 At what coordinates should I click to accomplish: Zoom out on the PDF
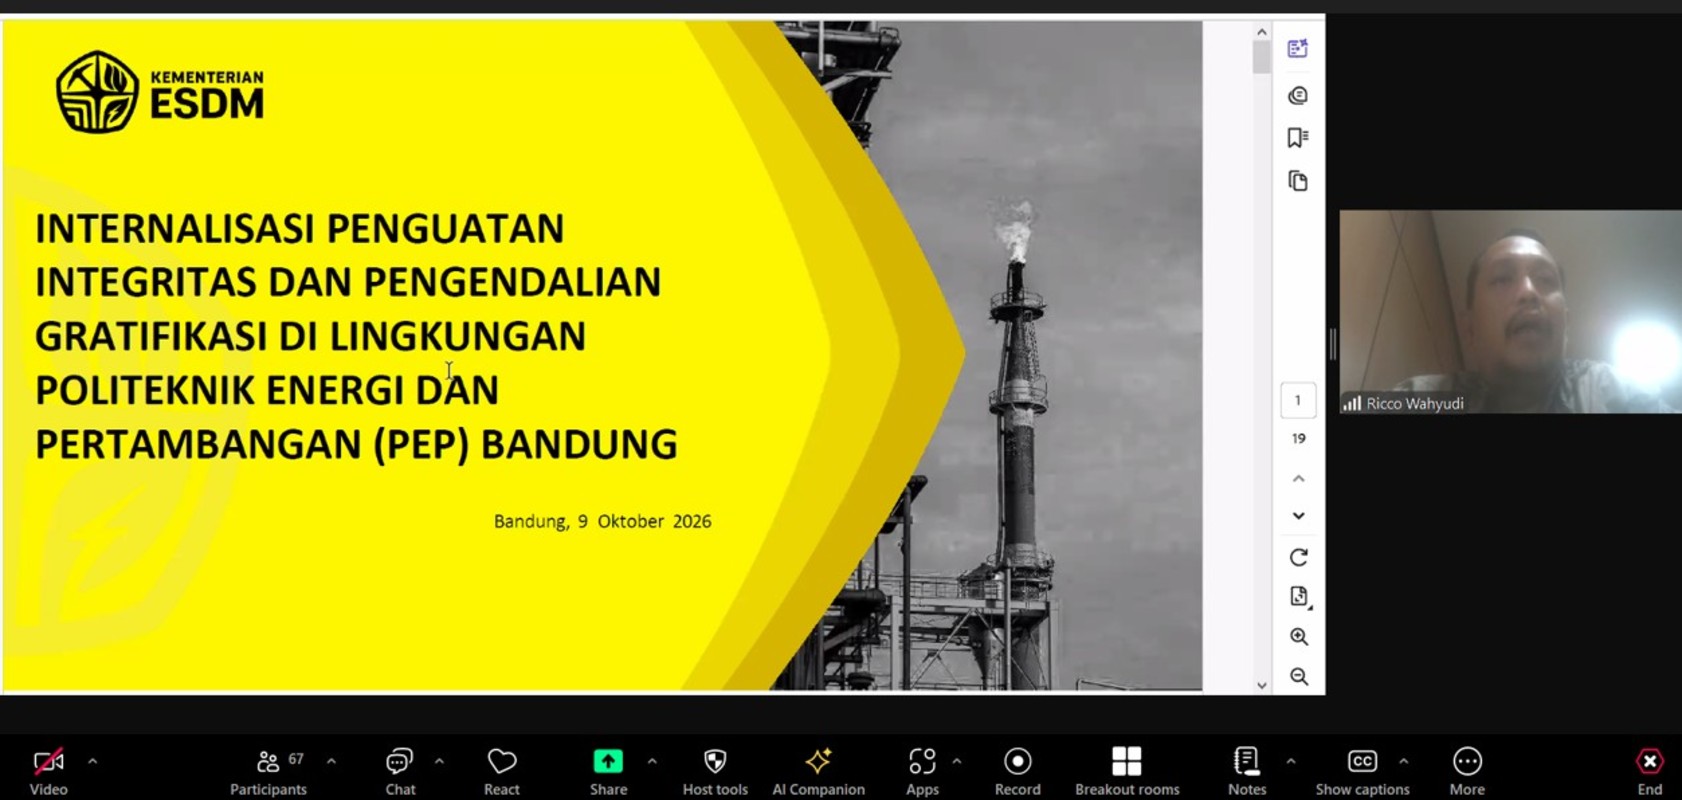click(x=1298, y=677)
